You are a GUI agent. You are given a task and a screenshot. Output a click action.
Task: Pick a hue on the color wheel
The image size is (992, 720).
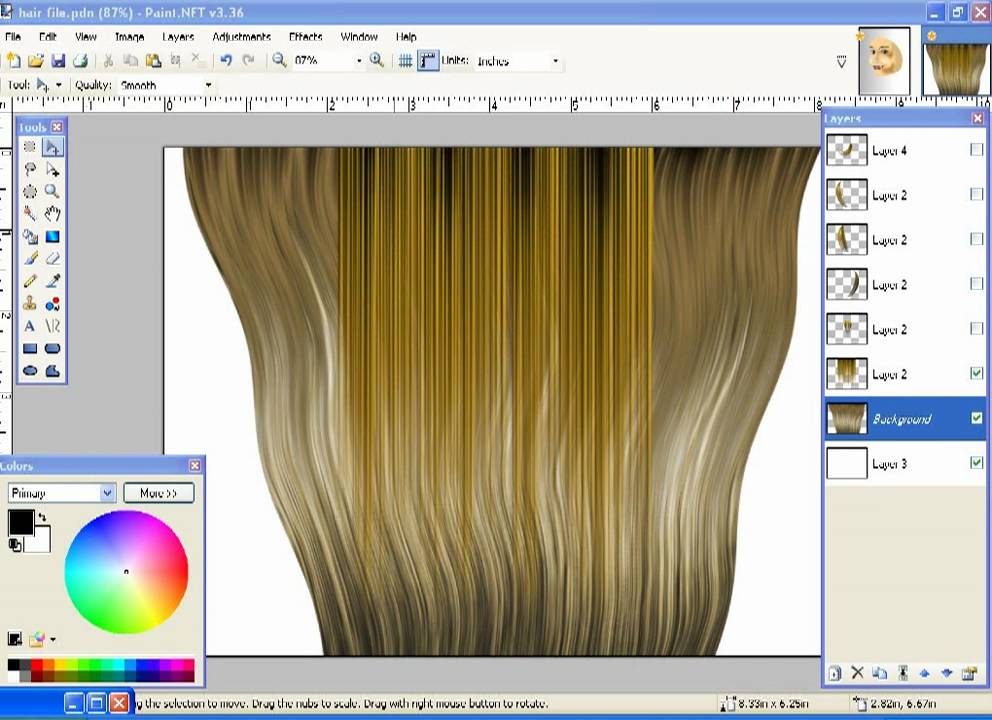click(x=126, y=571)
